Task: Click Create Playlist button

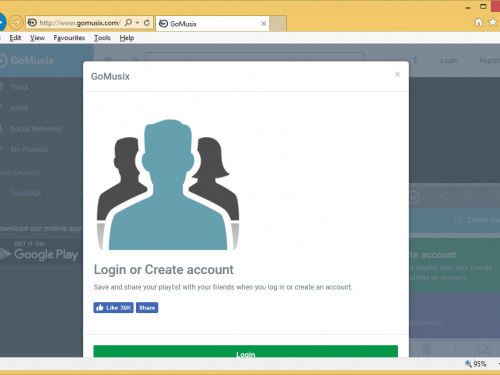Action: [477, 220]
